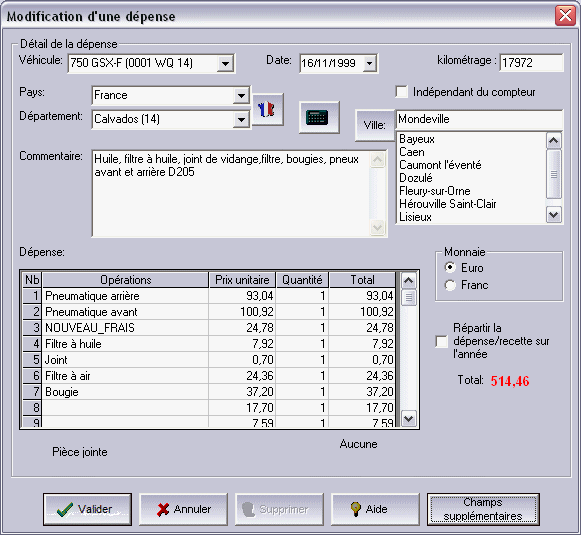This screenshot has height=535, width=581.
Task: Open help via the lightbulb Aide button
Action: point(375,509)
